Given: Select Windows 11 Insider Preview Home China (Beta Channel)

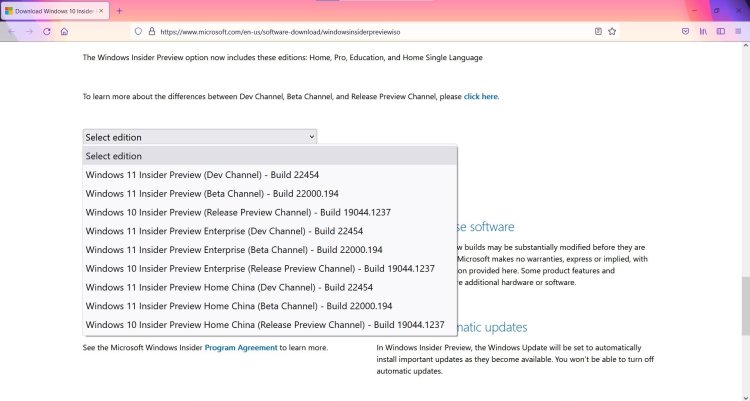Looking at the screenshot, I should [x=270, y=306].
